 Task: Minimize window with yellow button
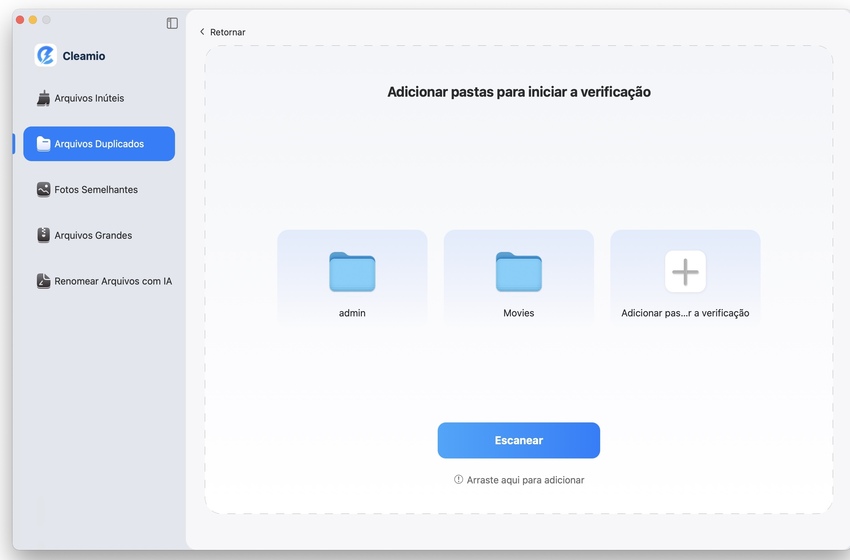(33, 20)
